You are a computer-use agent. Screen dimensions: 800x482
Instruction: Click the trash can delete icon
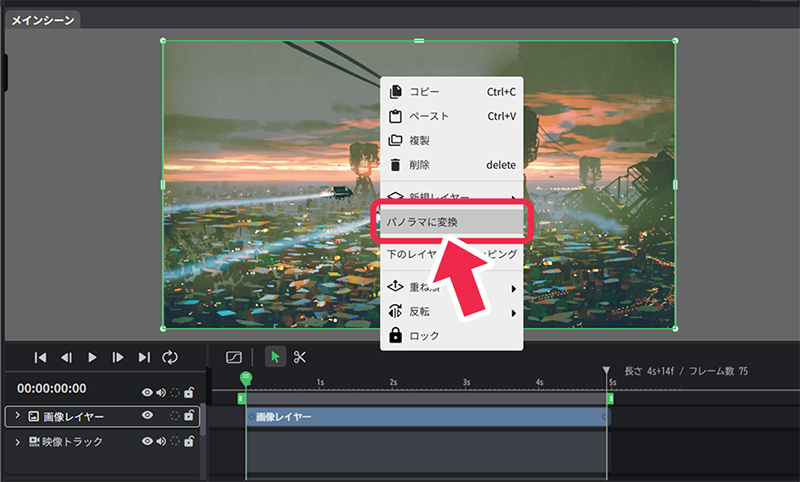pos(395,164)
